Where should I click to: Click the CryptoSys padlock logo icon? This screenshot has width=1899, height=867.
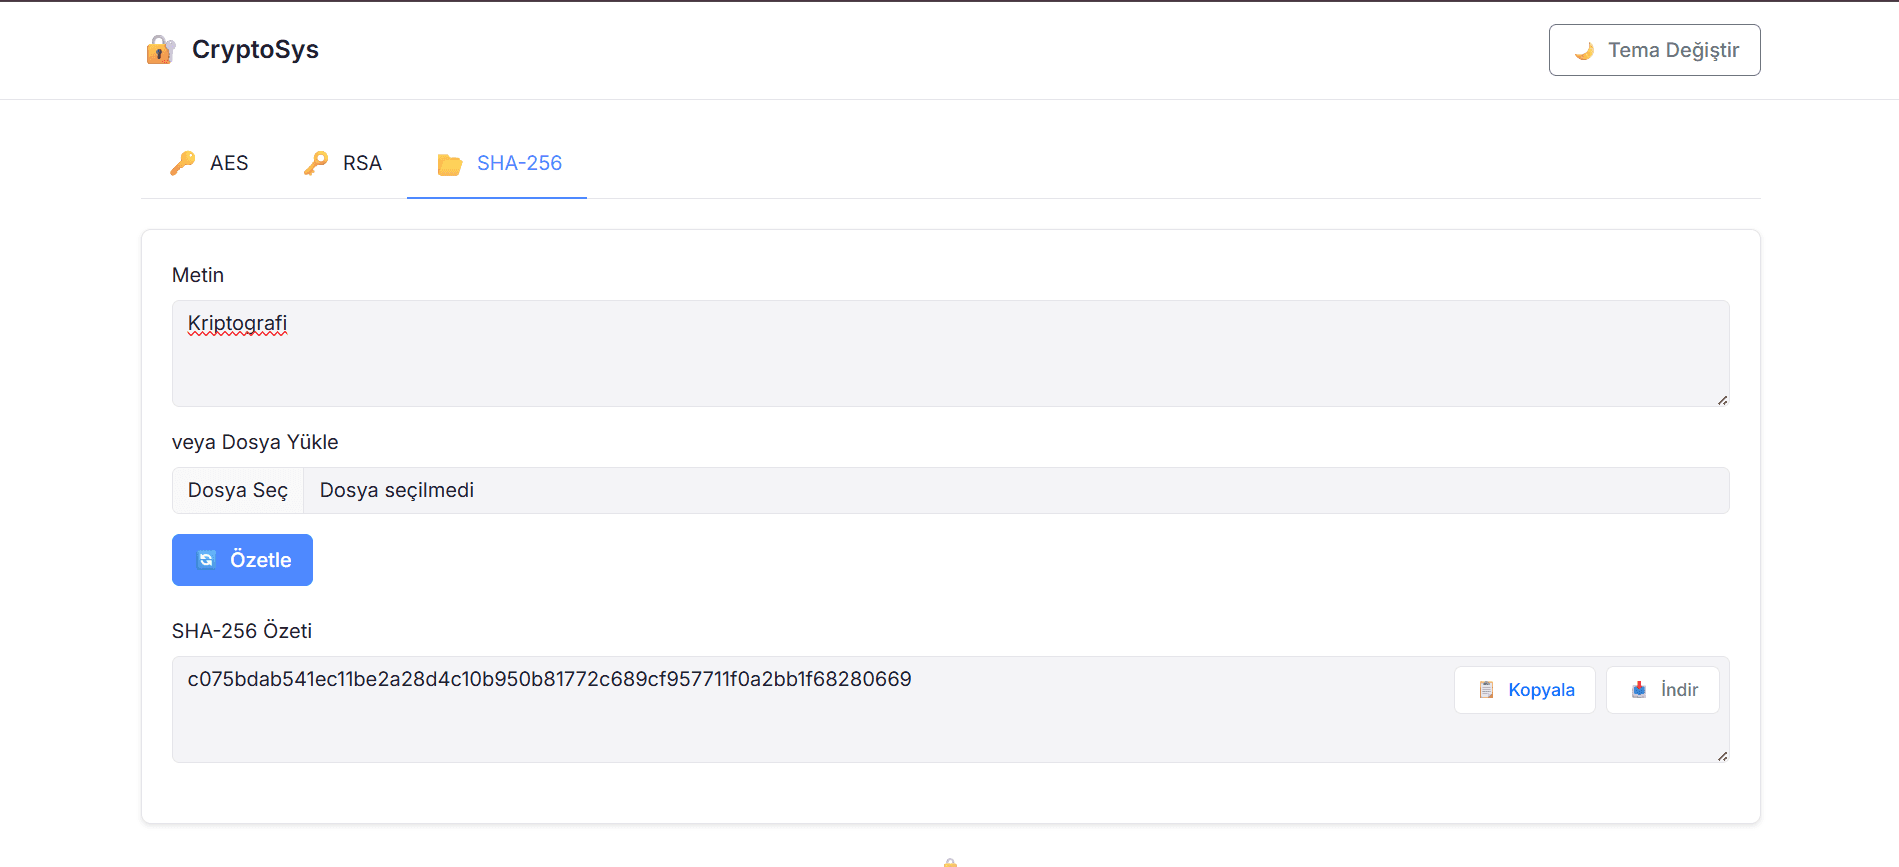(x=160, y=49)
